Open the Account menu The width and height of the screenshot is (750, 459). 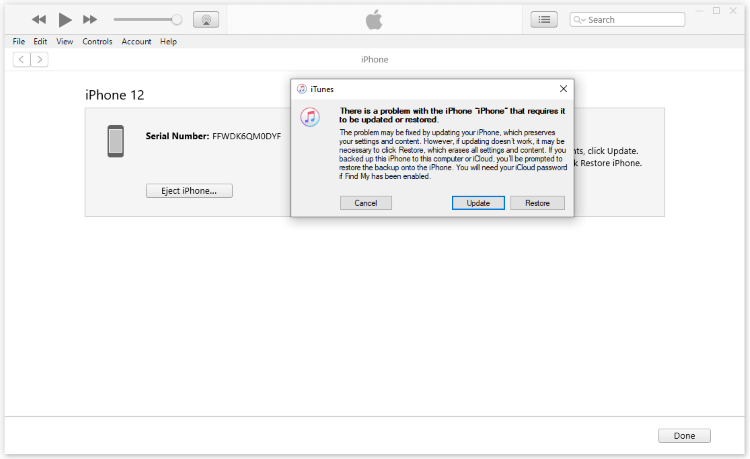136,42
